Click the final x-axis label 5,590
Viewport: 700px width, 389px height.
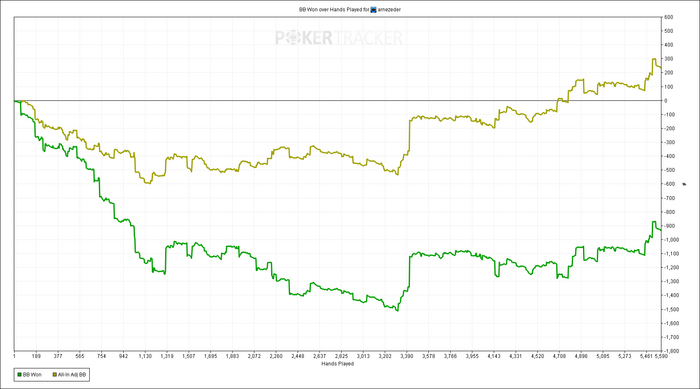coord(662,356)
